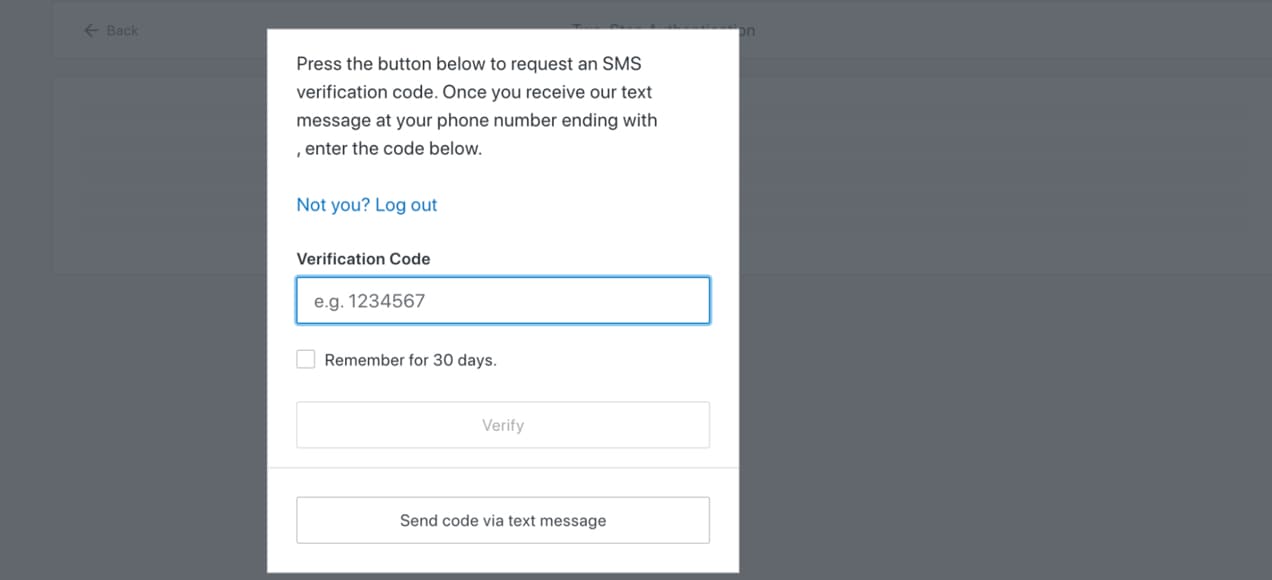The image size is (1272, 580).
Task: Click the Not you? Log out link
Action: pos(366,204)
